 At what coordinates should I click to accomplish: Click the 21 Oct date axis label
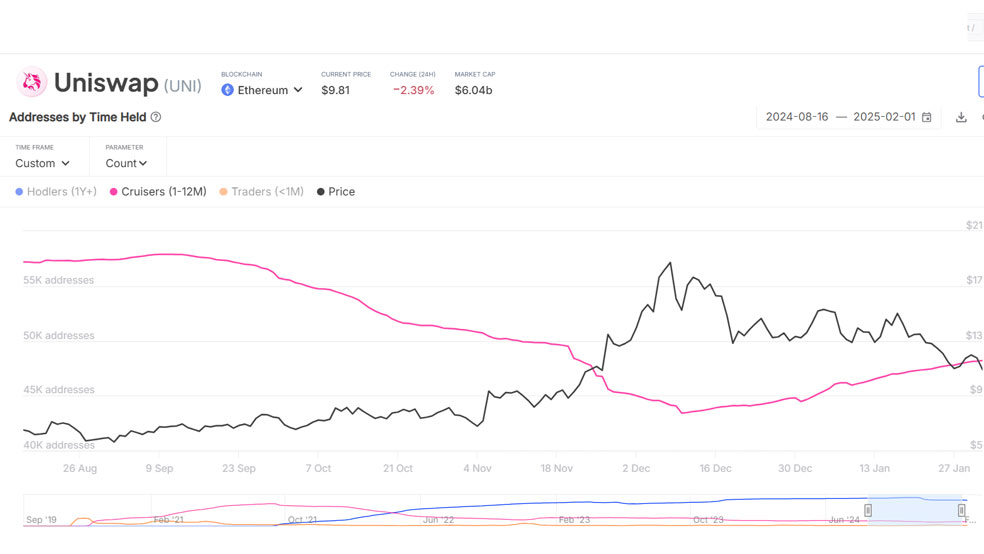pos(398,468)
